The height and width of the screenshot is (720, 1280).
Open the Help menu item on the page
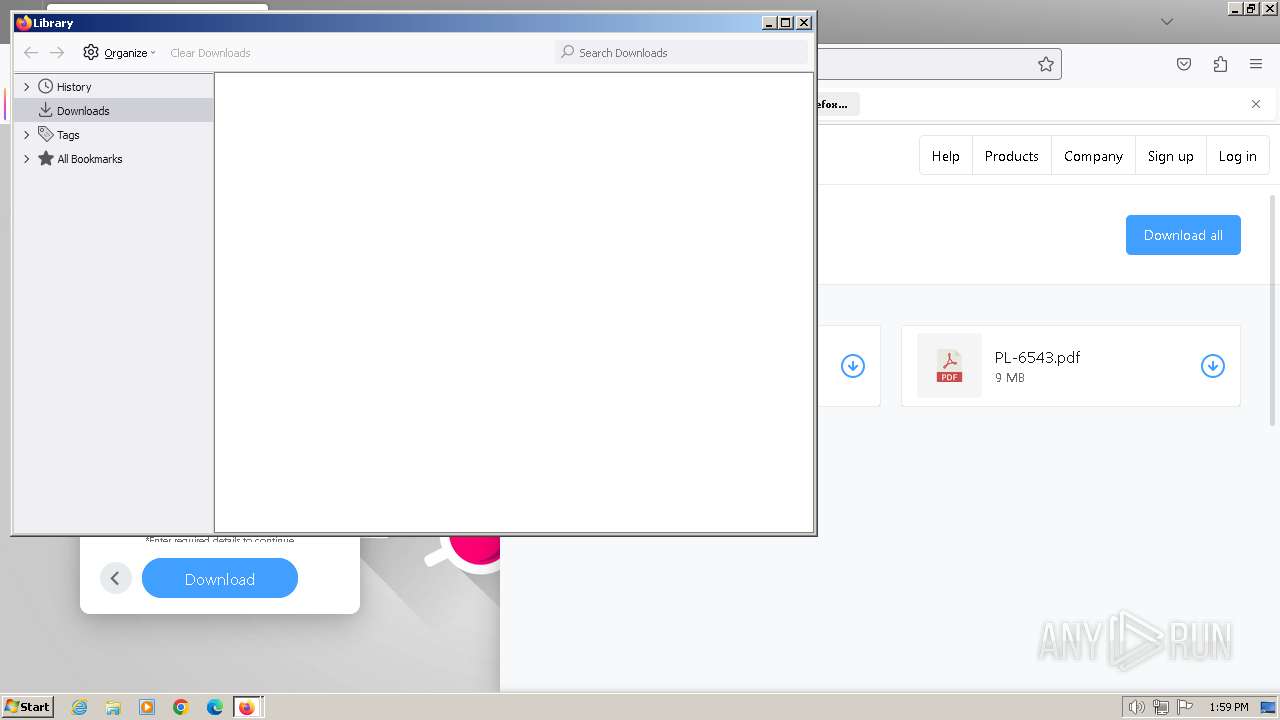click(946, 156)
